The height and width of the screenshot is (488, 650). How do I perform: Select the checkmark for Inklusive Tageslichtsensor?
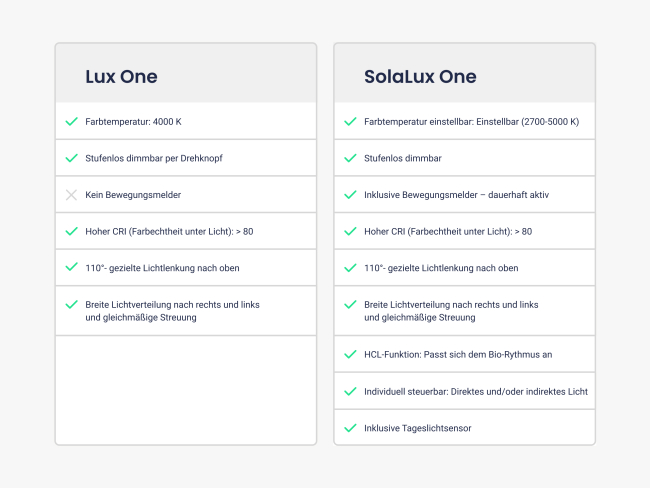pyautogui.click(x=350, y=428)
